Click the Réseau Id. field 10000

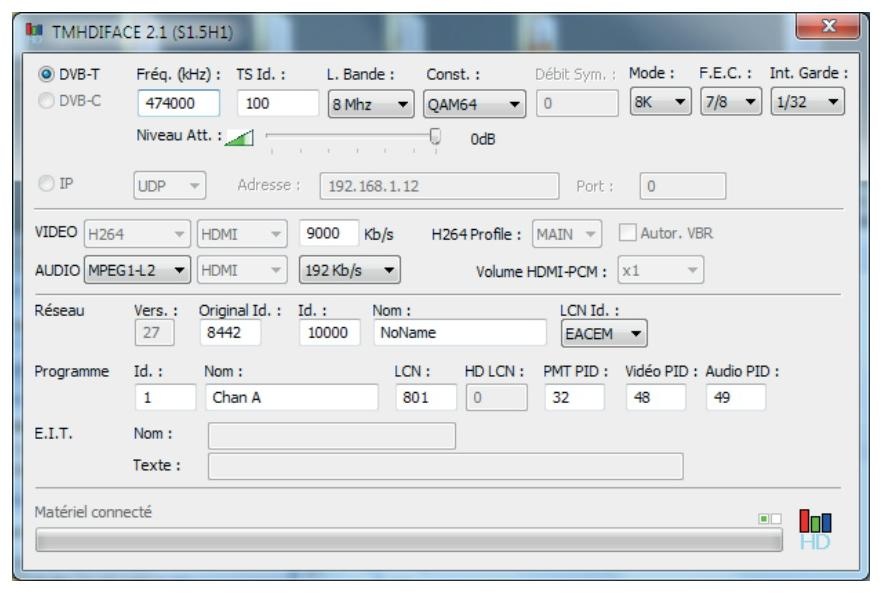[330, 333]
